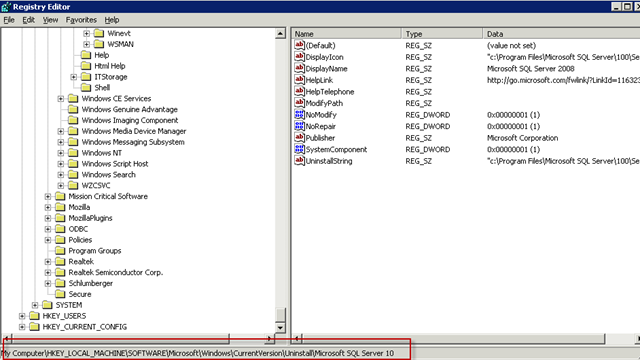
Task: Expand the MozillaPlugins key
Action: 47,218
